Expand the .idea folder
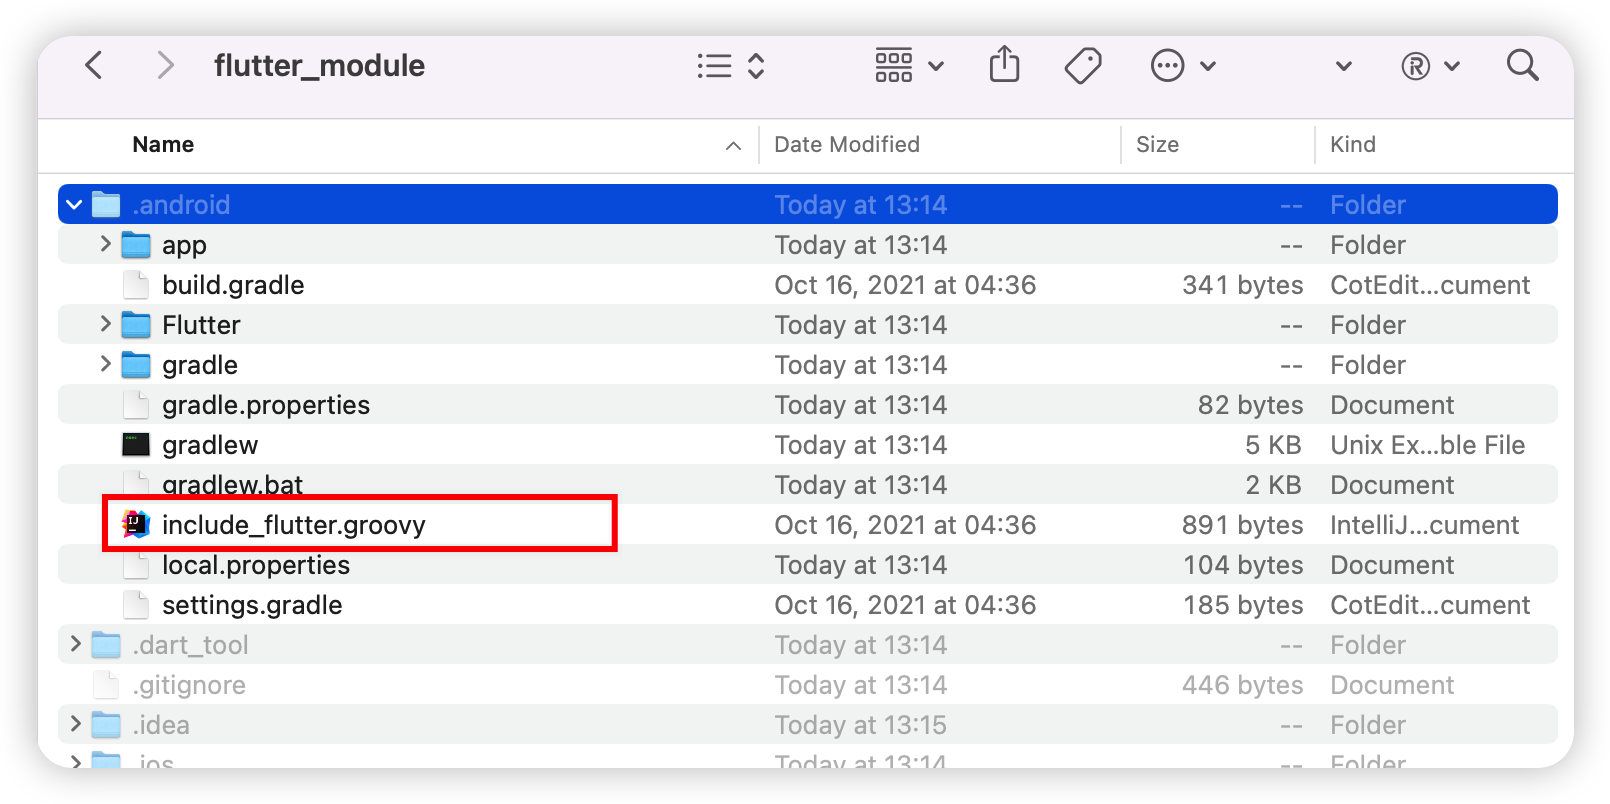This screenshot has width=1610, height=804. tap(75, 724)
